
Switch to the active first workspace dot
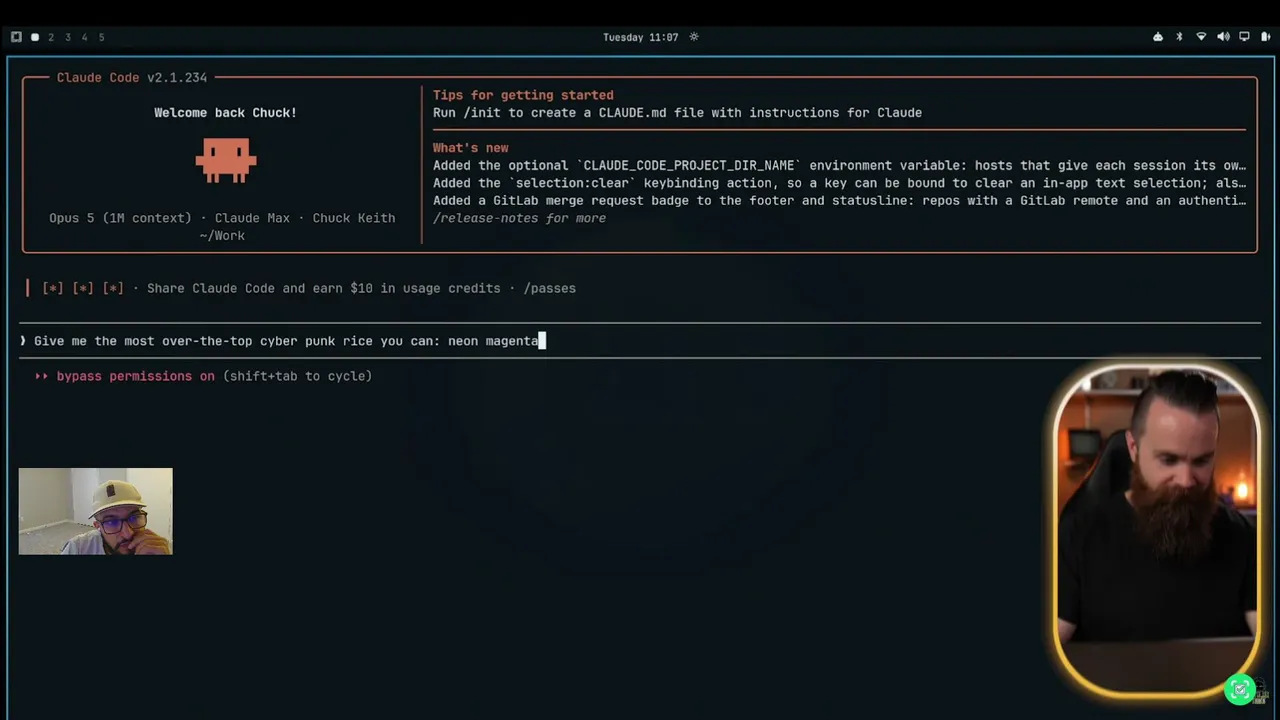[x=35, y=37]
